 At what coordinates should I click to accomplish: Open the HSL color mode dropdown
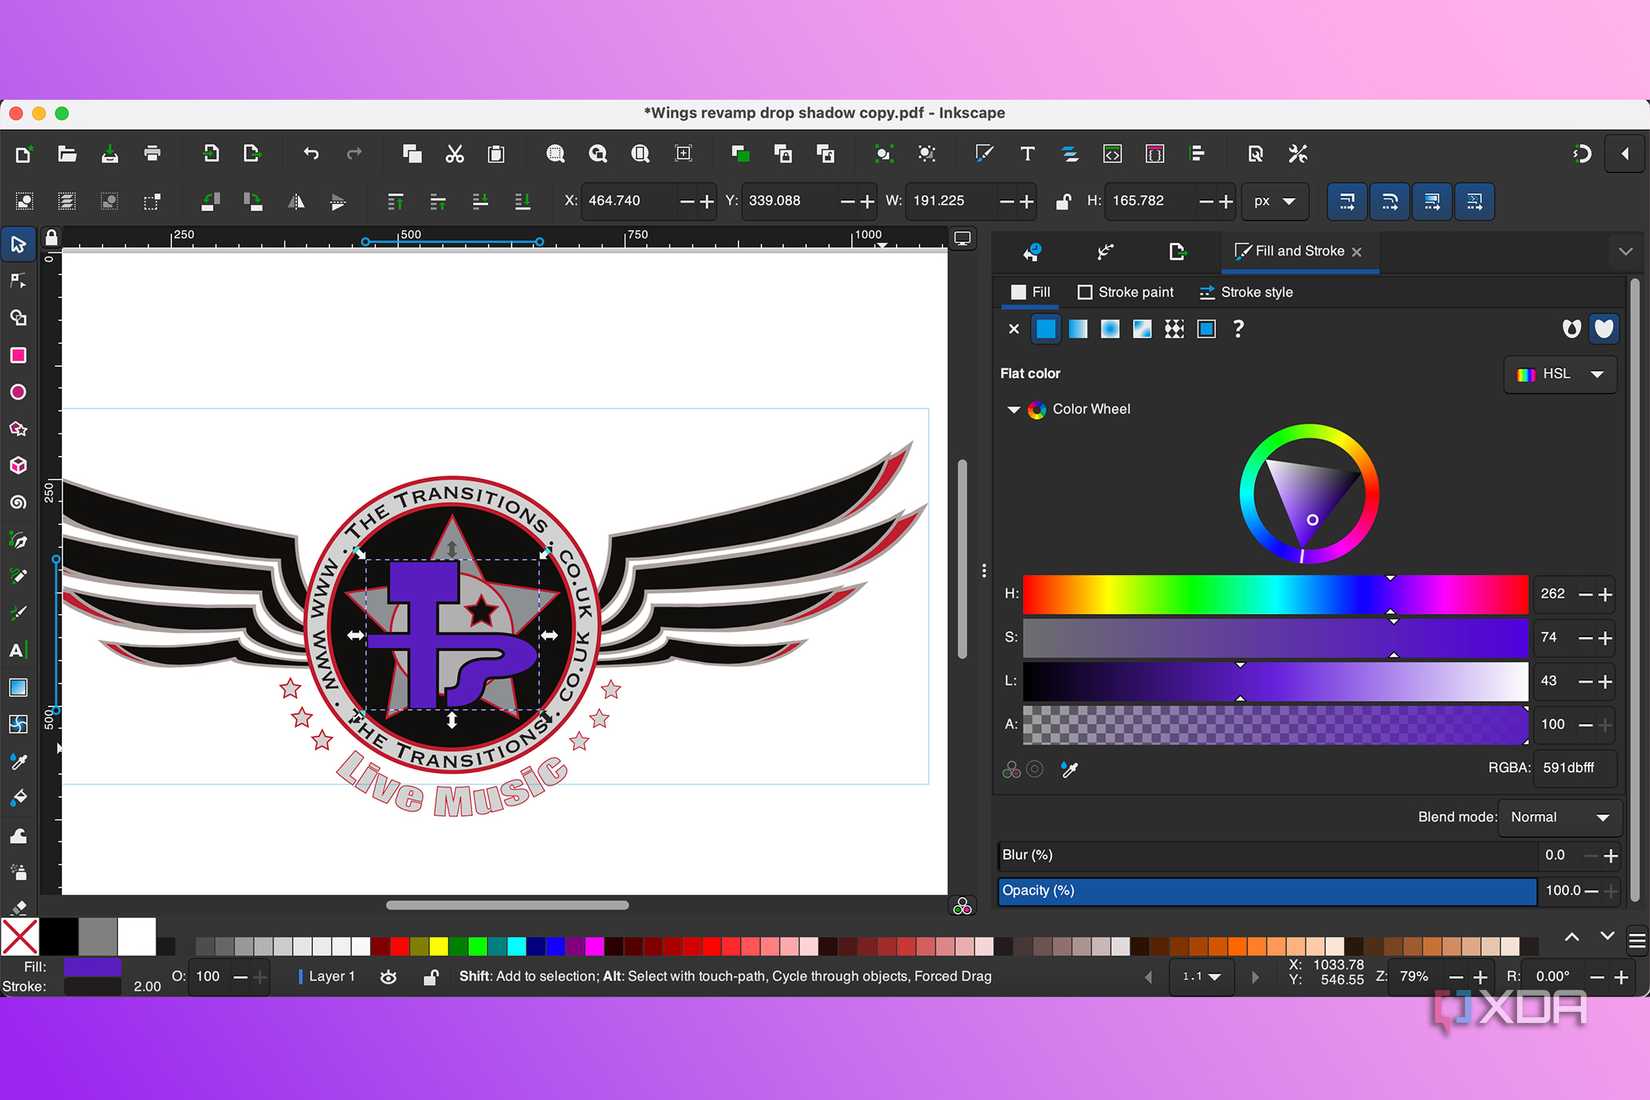1559,374
